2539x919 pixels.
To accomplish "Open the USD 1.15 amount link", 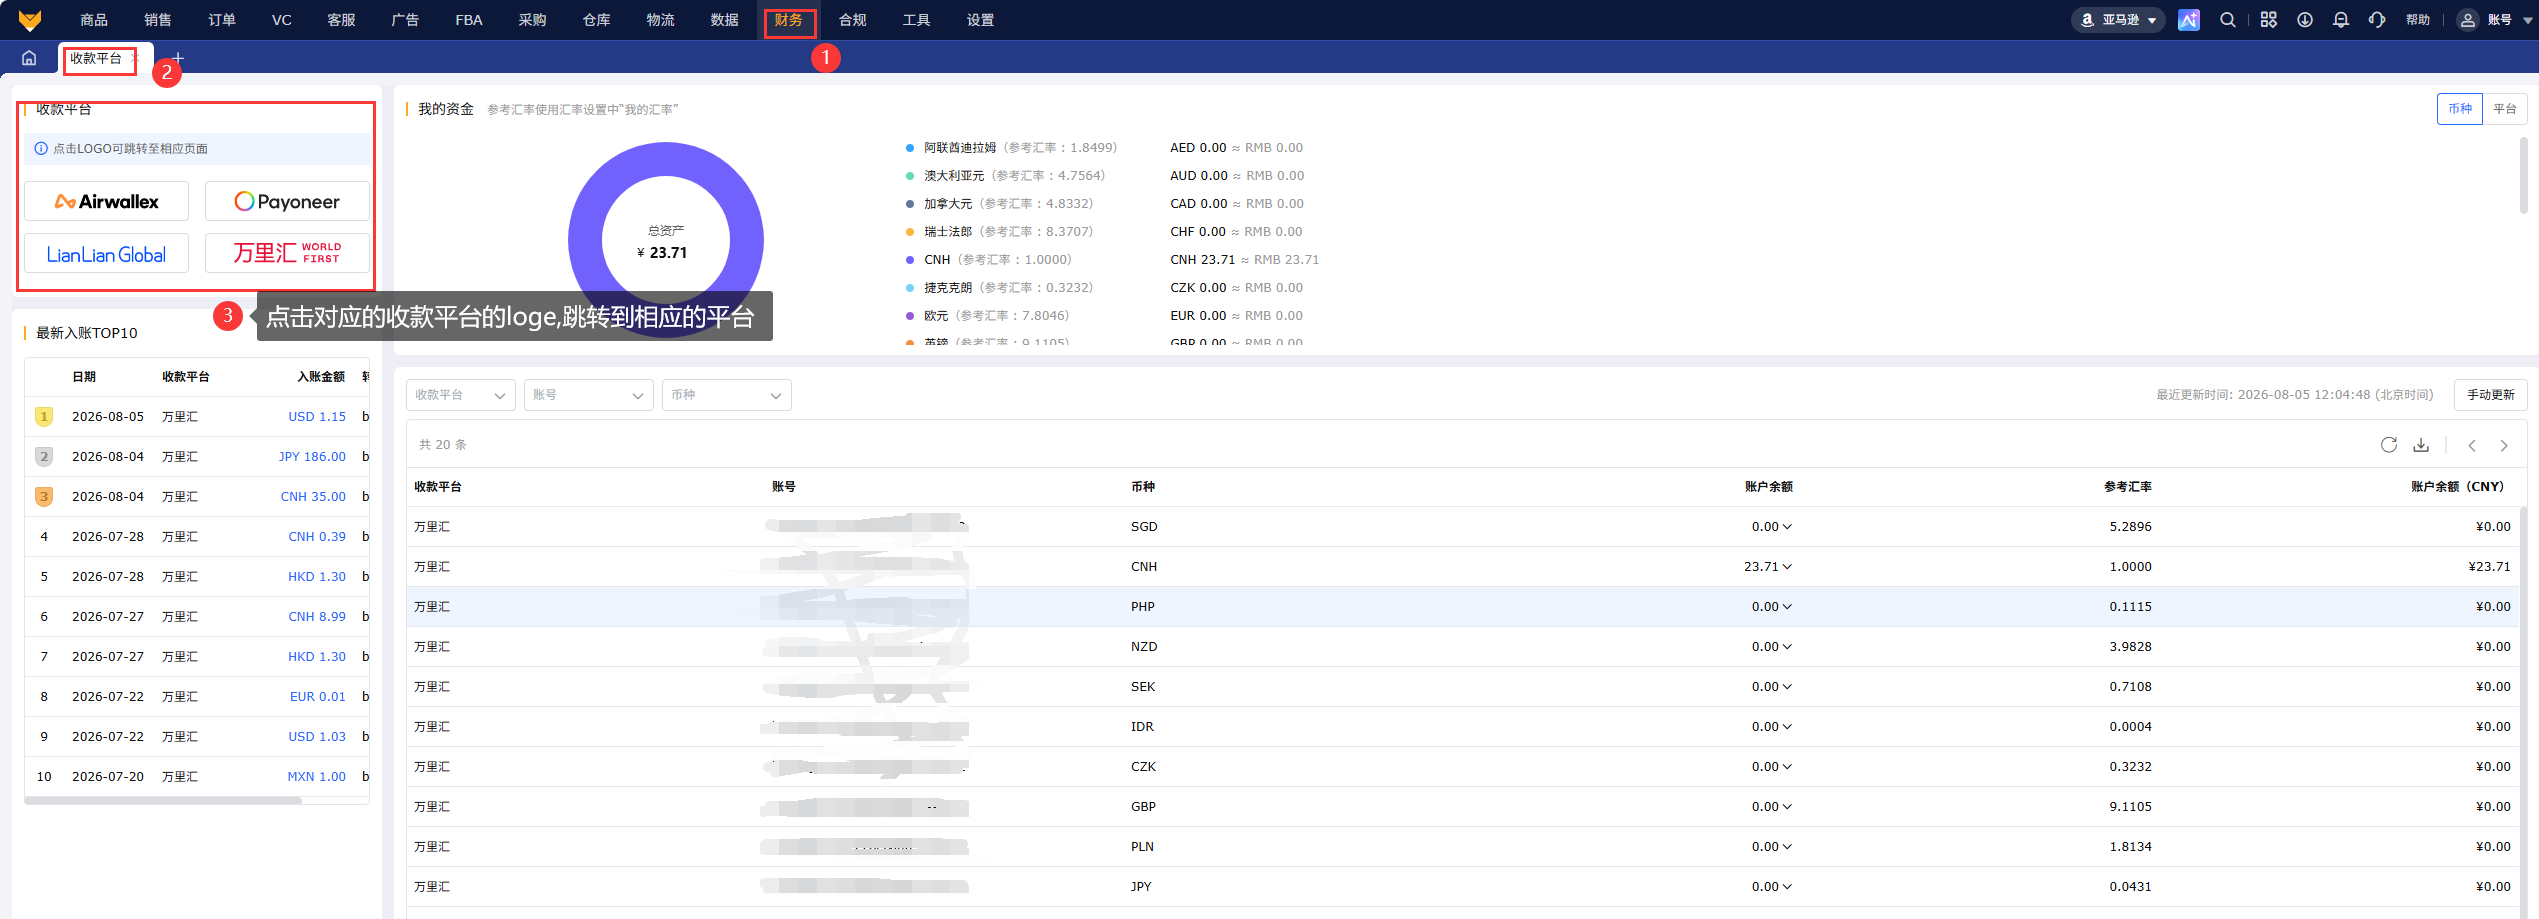I will [x=317, y=417].
